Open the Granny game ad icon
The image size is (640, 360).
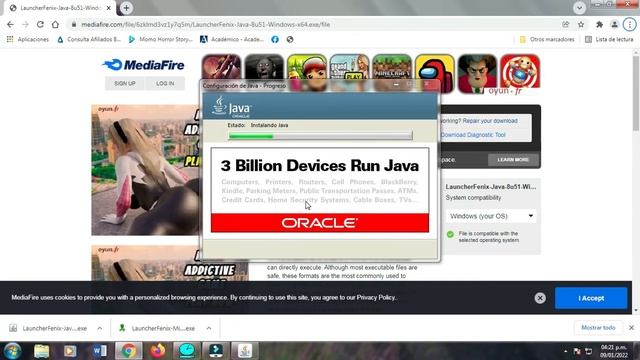click(264, 67)
